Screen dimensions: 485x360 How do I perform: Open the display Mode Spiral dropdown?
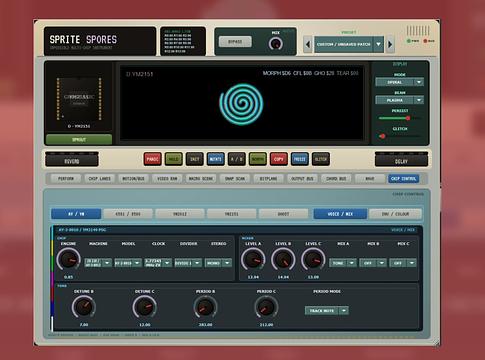[x=399, y=82]
